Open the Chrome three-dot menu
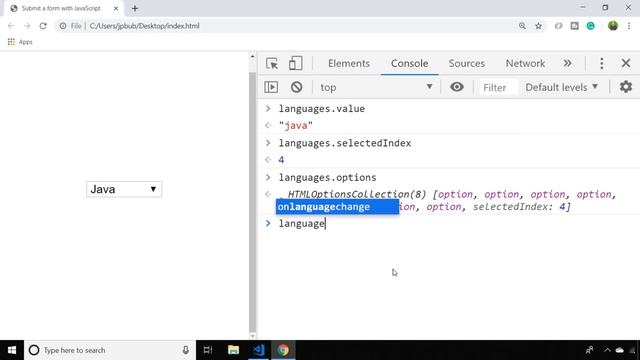The height and width of the screenshot is (360, 640). click(x=629, y=26)
